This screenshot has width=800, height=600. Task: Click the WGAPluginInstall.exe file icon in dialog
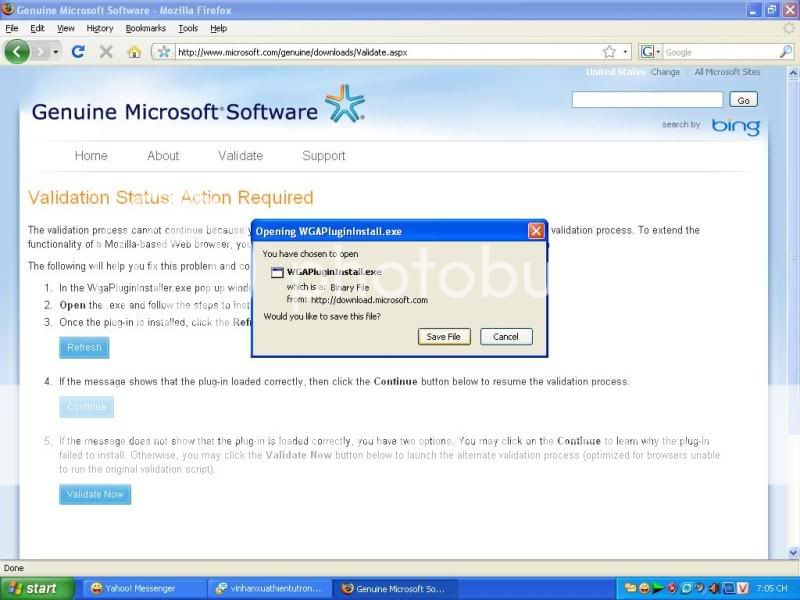(277, 272)
